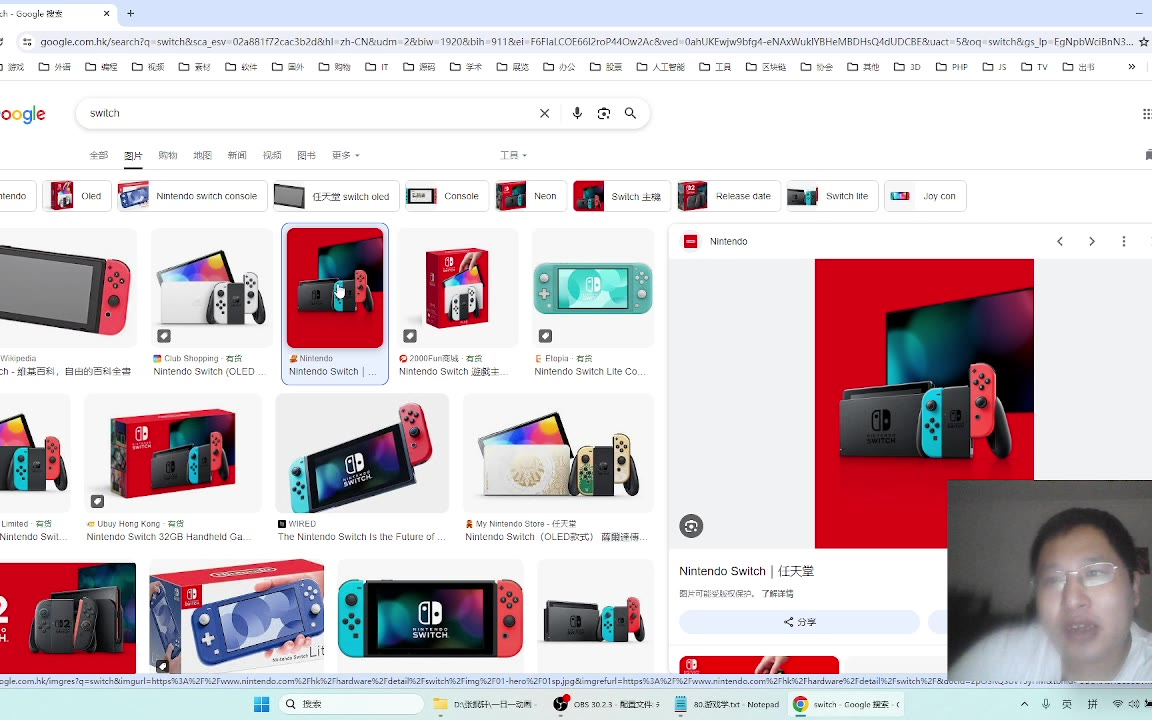Image resolution: width=1152 pixels, height=720 pixels.
Task: Open search by image camera icon
Action: click(x=604, y=113)
